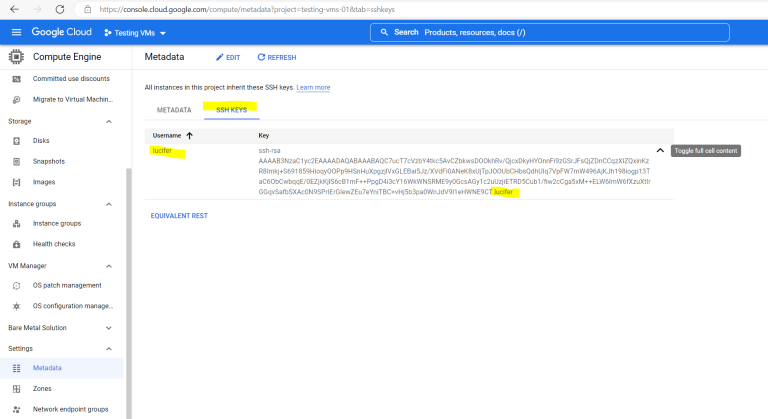This screenshot has height=419, width=768.
Task: Click the Metadata list icon
Action: point(17,368)
